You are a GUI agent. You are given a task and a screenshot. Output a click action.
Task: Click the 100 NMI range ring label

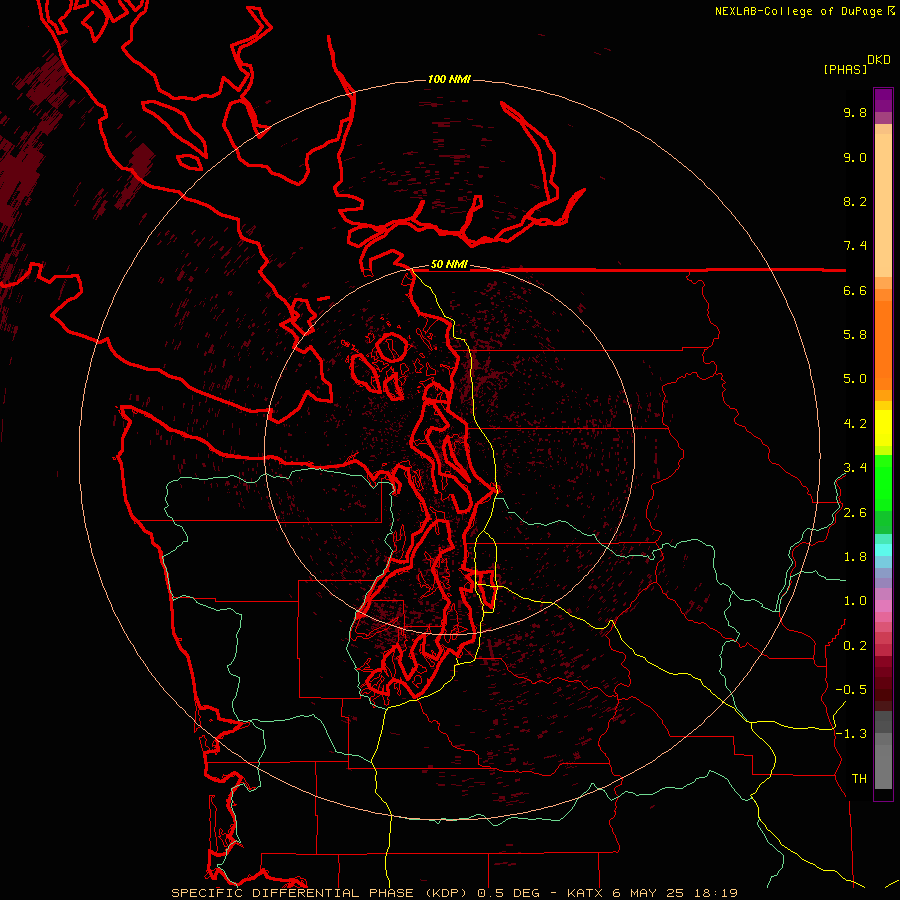point(449,79)
